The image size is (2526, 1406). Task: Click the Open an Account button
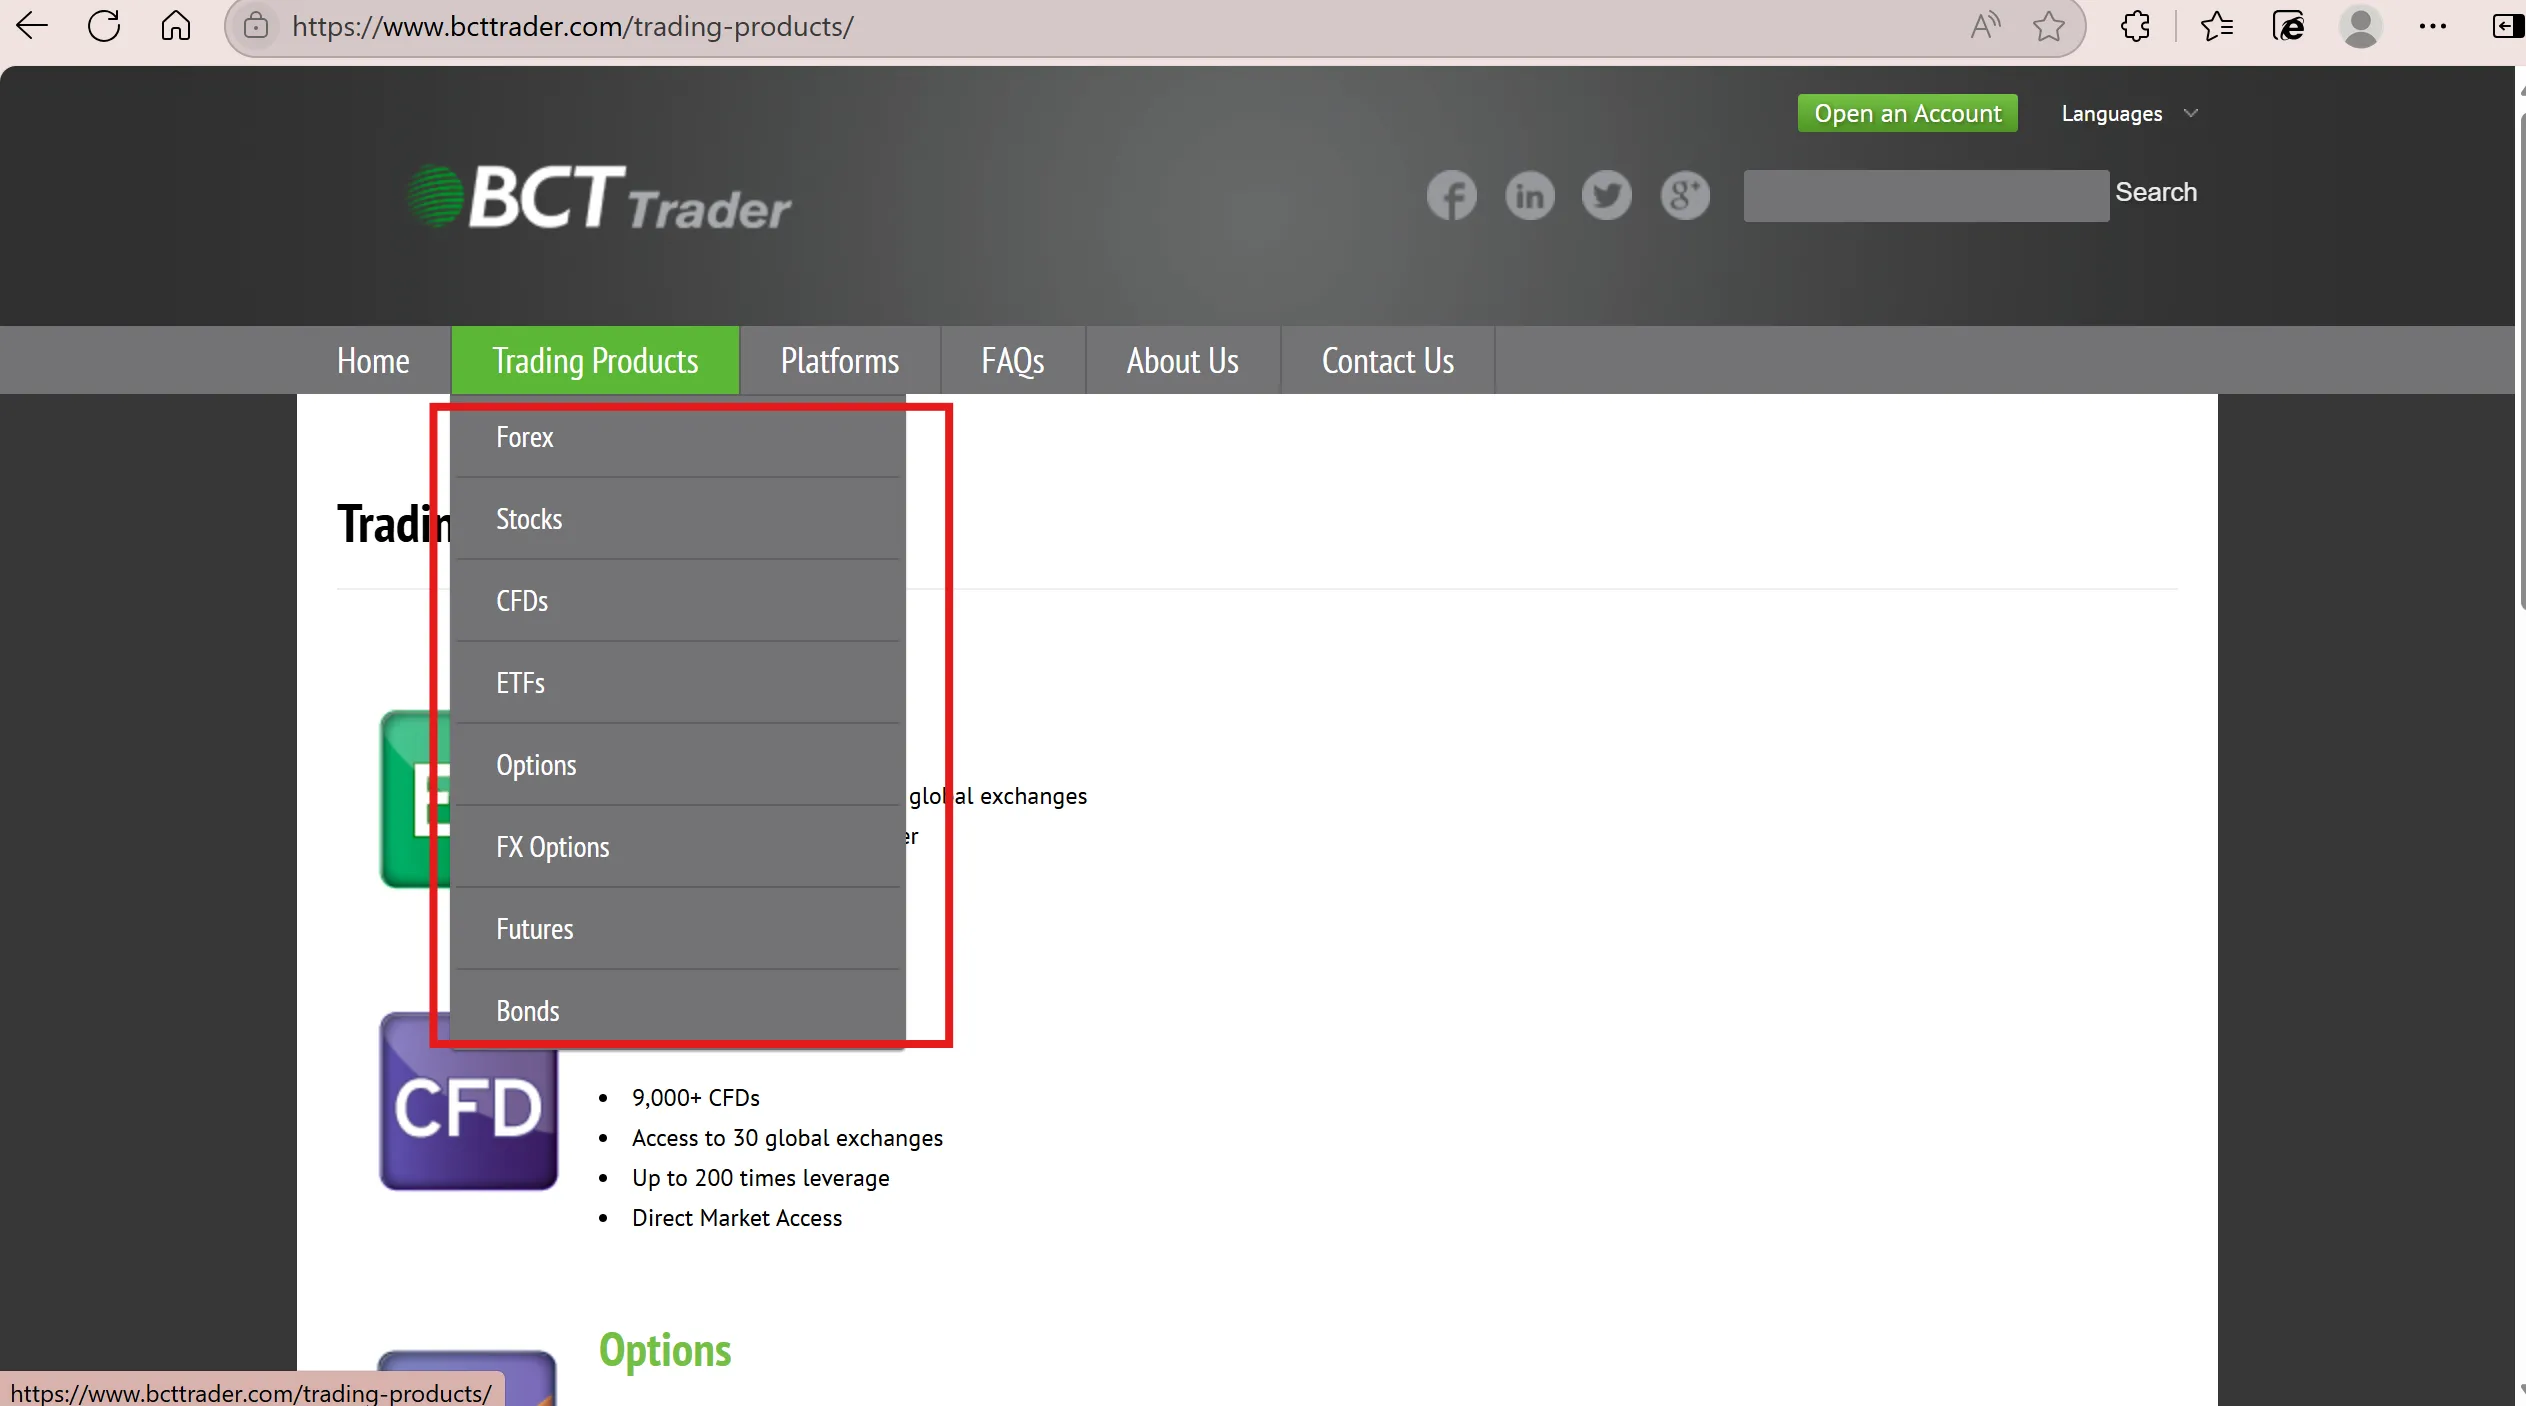[1907, 113]
